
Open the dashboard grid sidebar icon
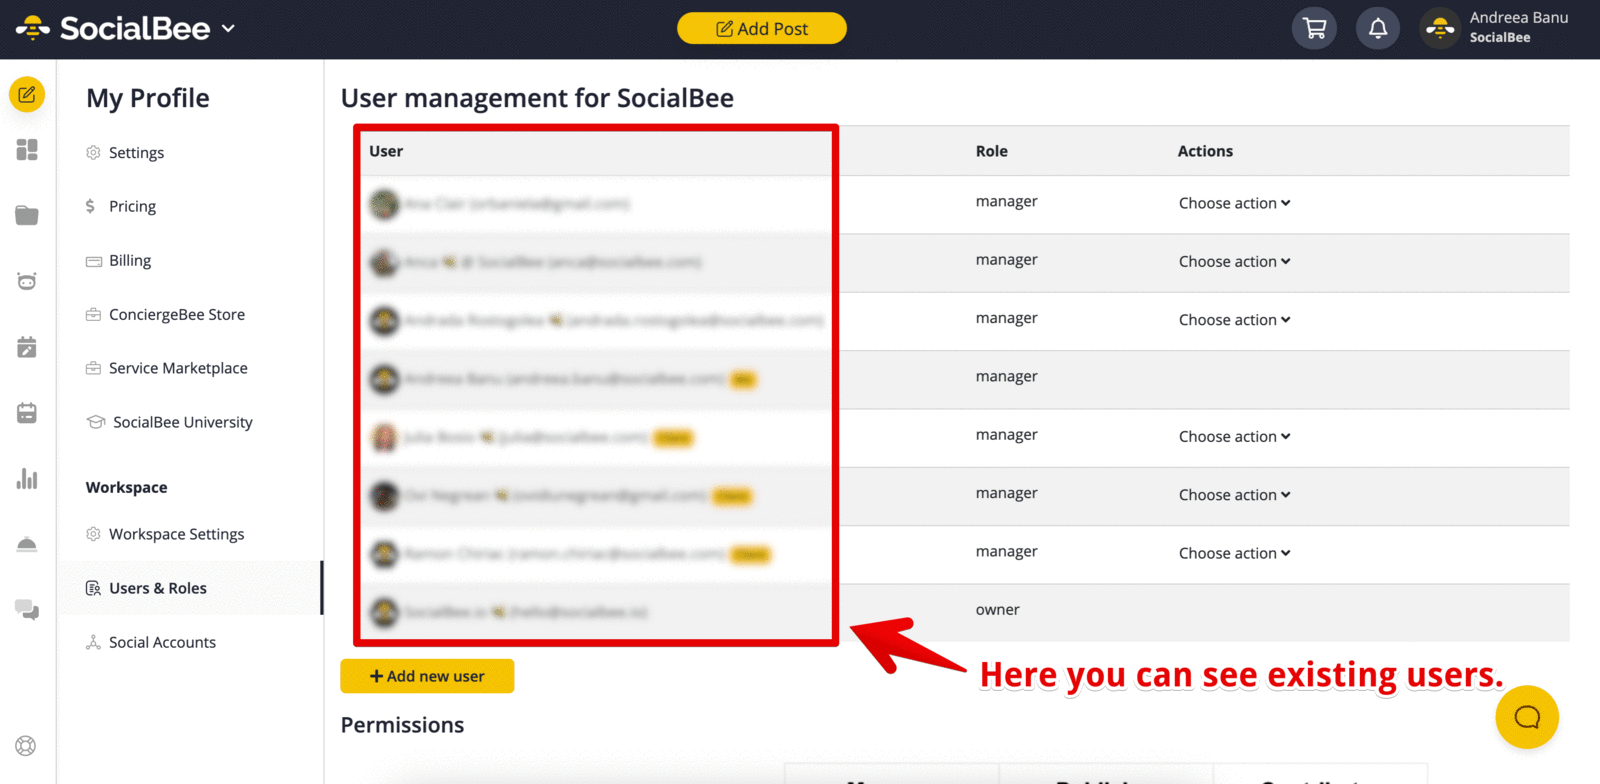point(27,150)
